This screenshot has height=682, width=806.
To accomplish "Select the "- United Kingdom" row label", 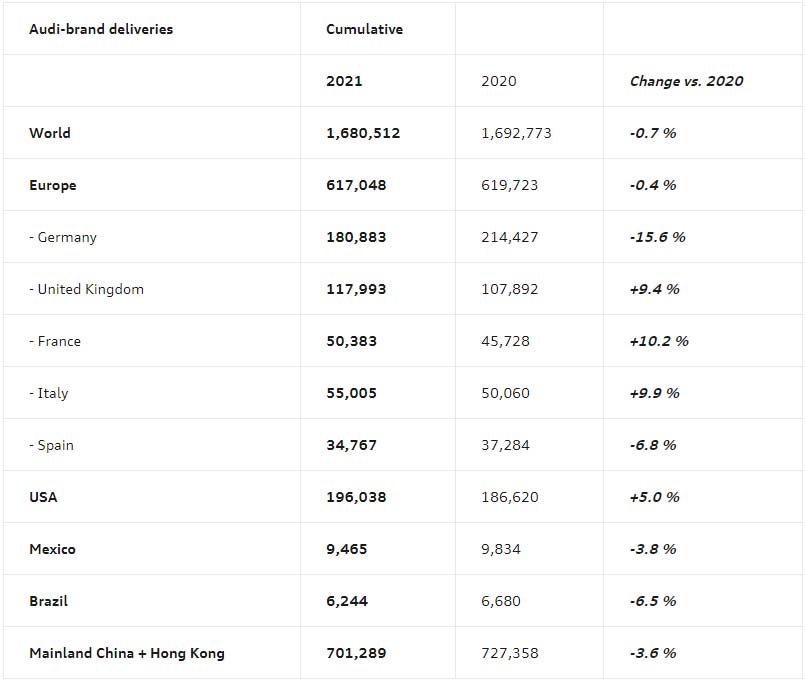I will click(86, 289).
